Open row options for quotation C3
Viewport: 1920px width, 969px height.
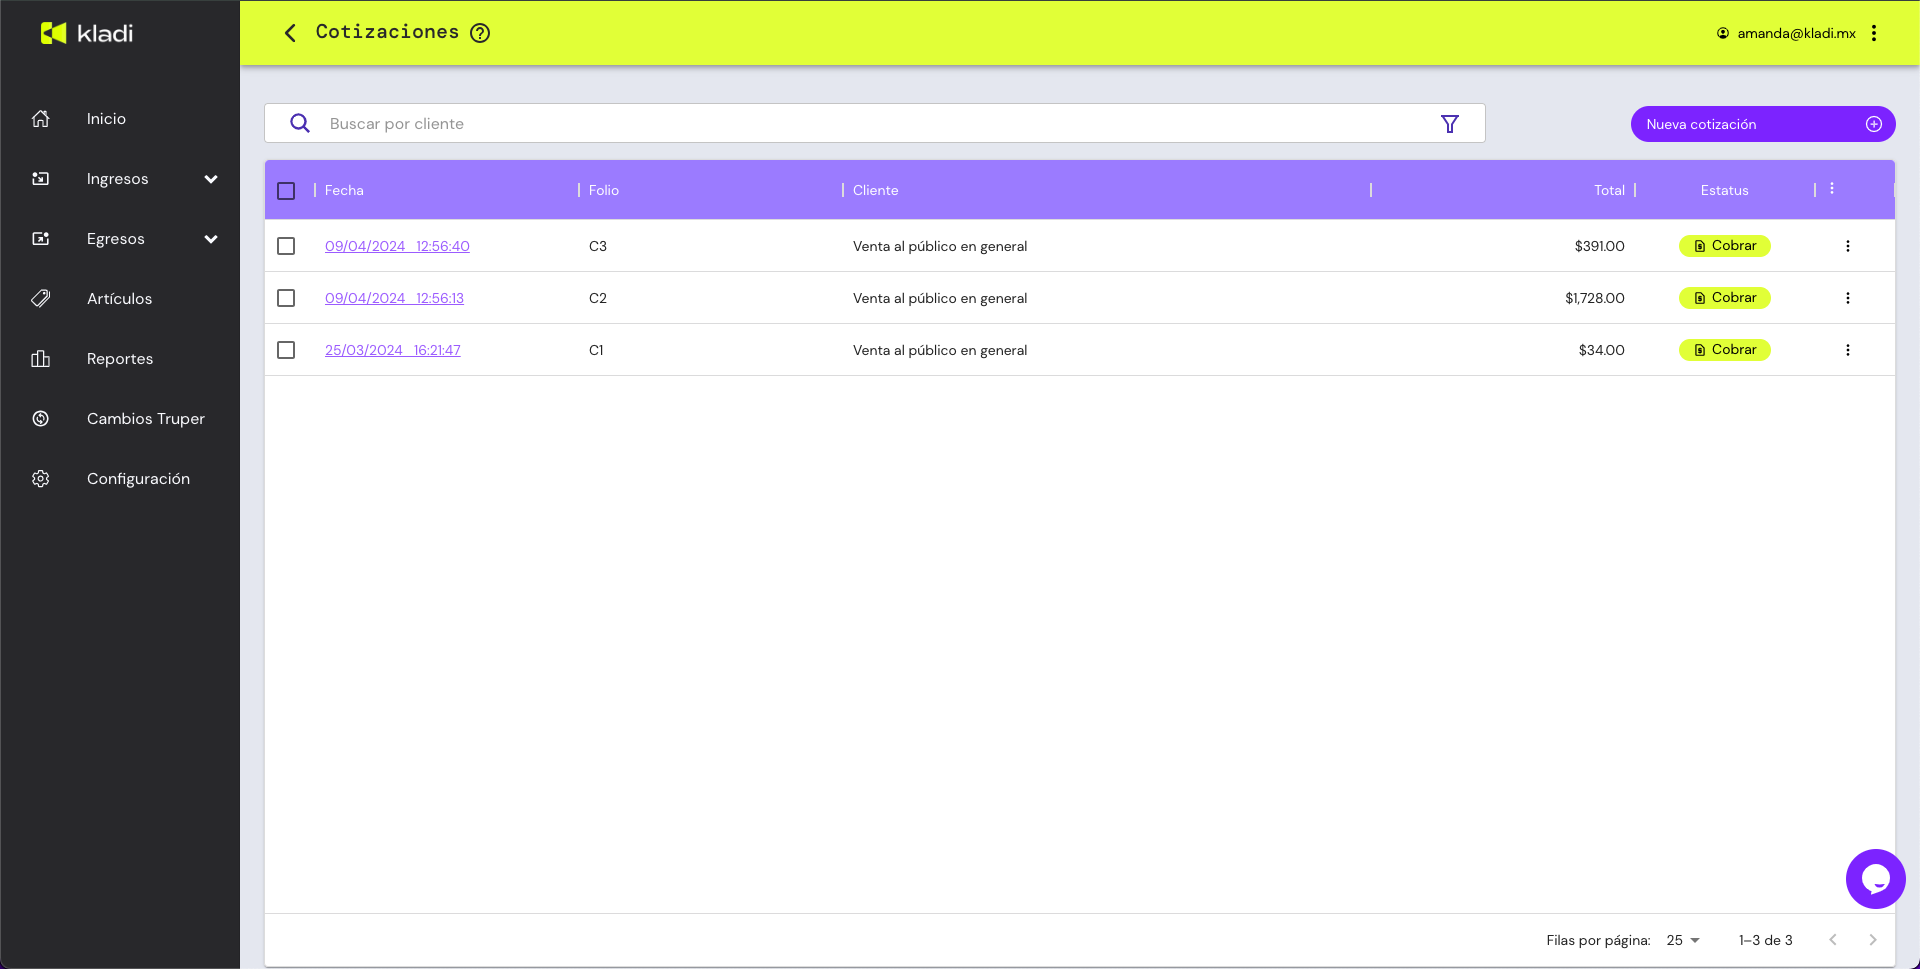pyautogui.click(x=1847, y=246)
